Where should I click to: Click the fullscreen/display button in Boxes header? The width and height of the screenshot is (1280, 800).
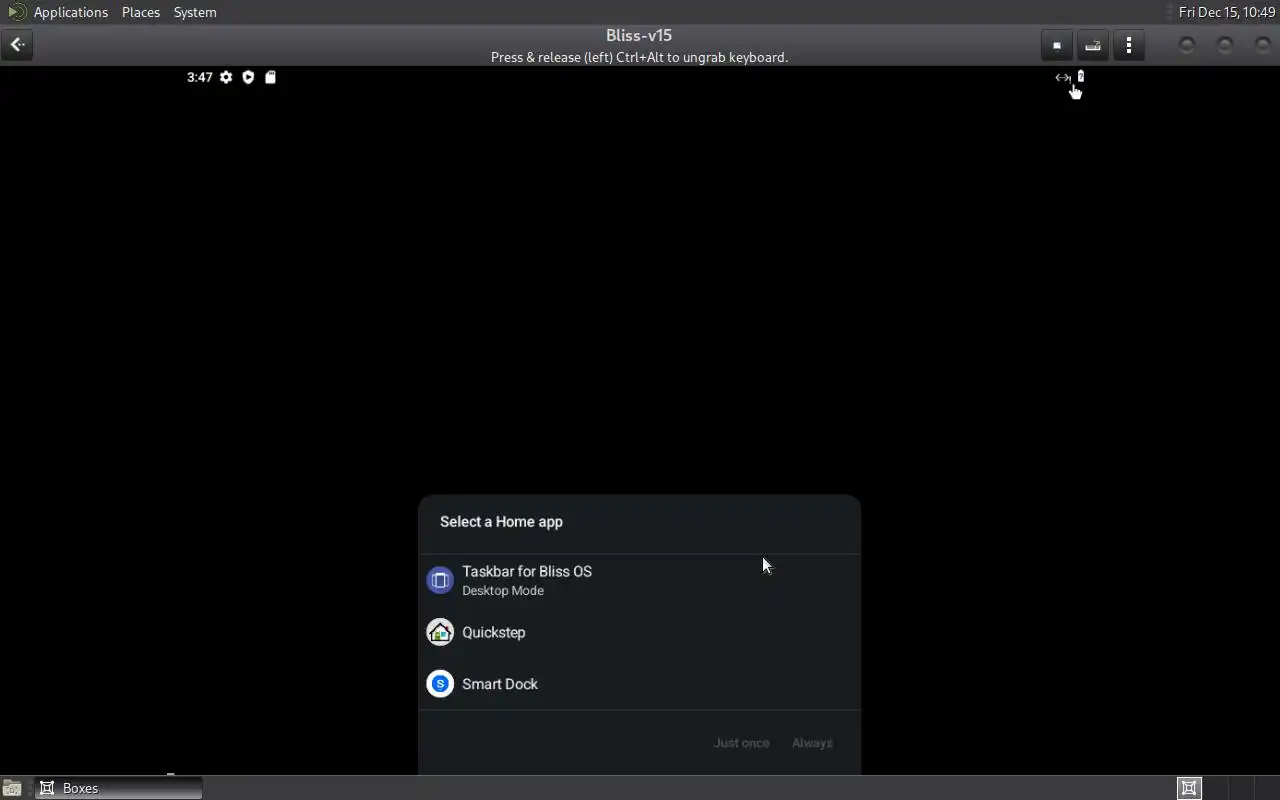[x=1057, y=45]
